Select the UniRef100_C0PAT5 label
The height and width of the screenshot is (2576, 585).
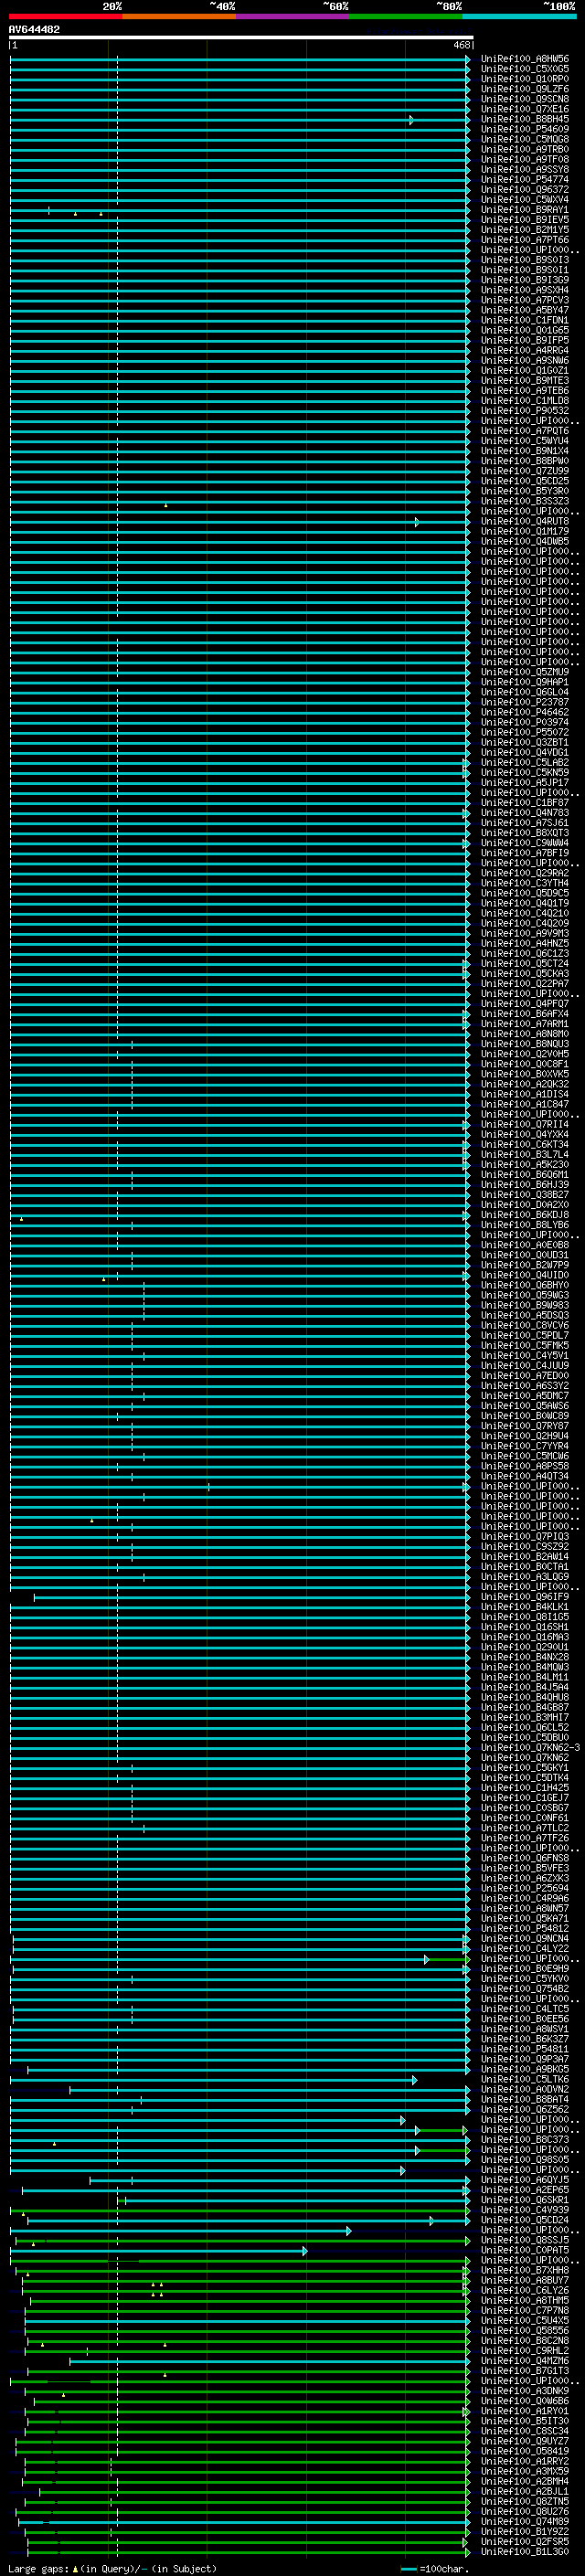coord(525,2251)
